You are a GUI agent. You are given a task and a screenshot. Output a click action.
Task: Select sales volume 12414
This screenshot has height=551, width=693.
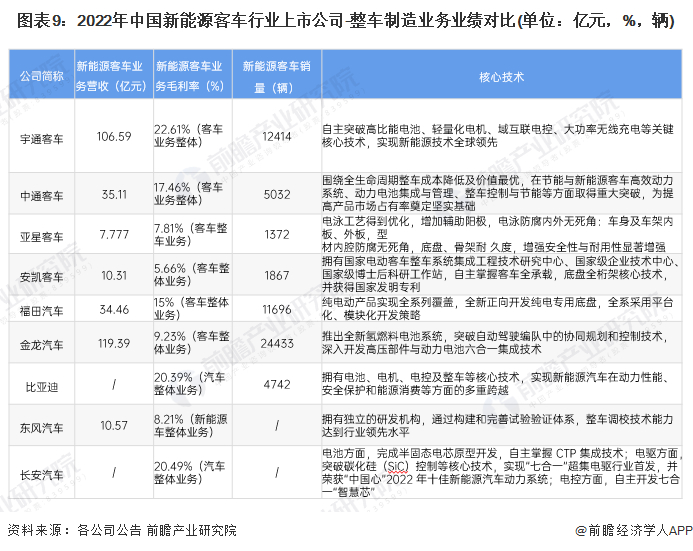click(277, 137)
